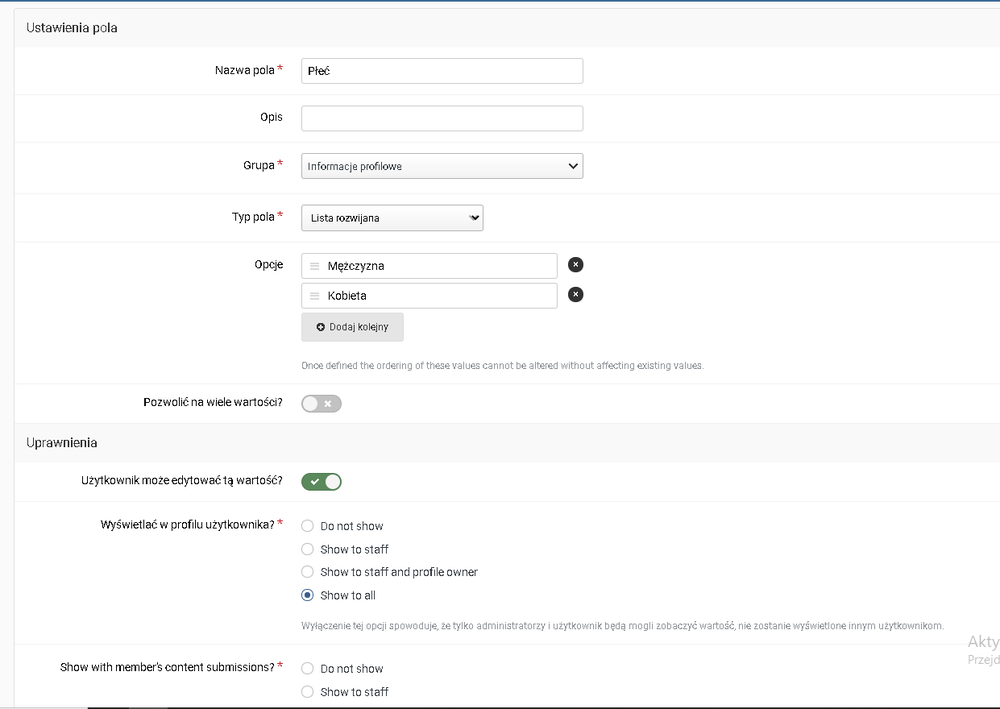1000x709 pixels.
Task: Click the Dodaj kolejny button
Action: [352, 327]
